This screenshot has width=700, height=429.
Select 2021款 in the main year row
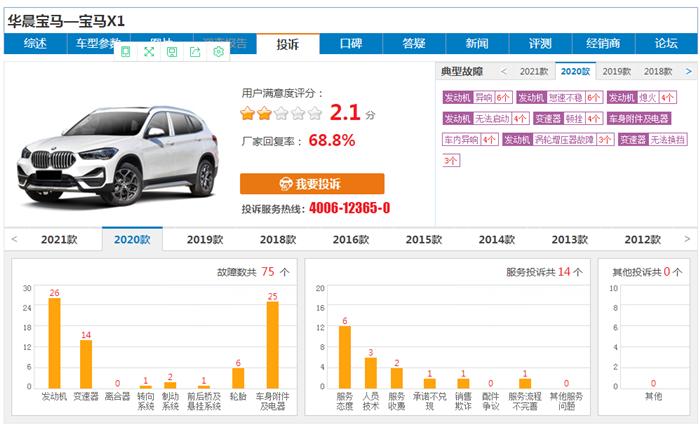click(59, 240)
